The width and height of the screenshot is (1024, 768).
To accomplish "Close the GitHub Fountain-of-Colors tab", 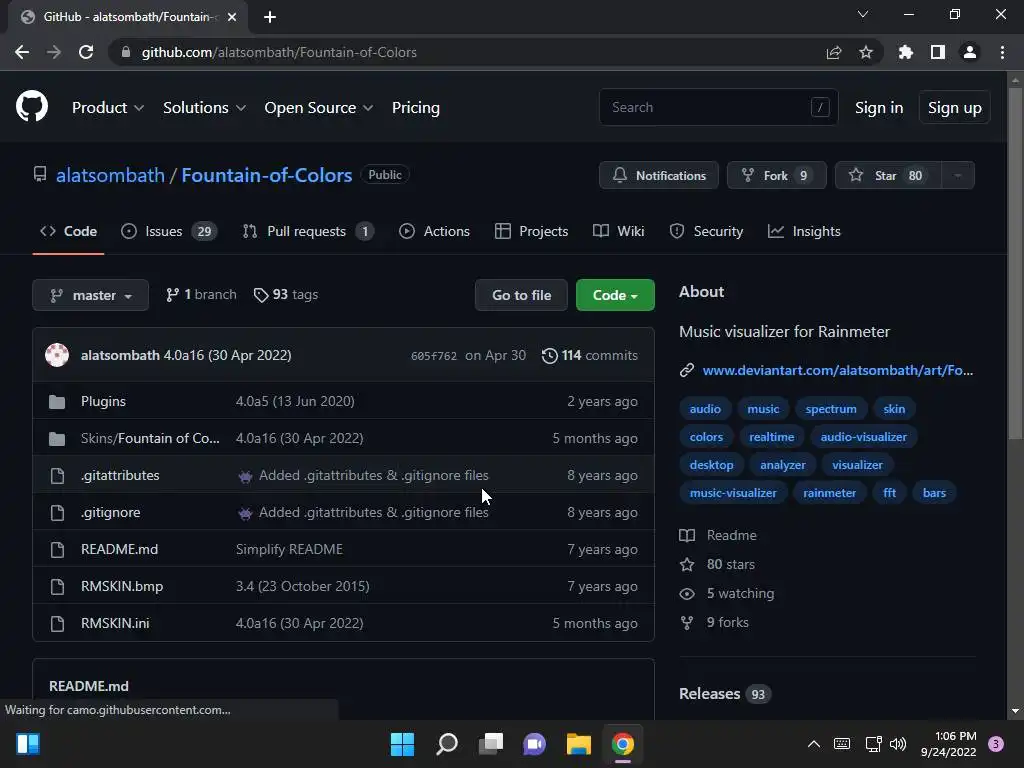I will click(232, 17).
